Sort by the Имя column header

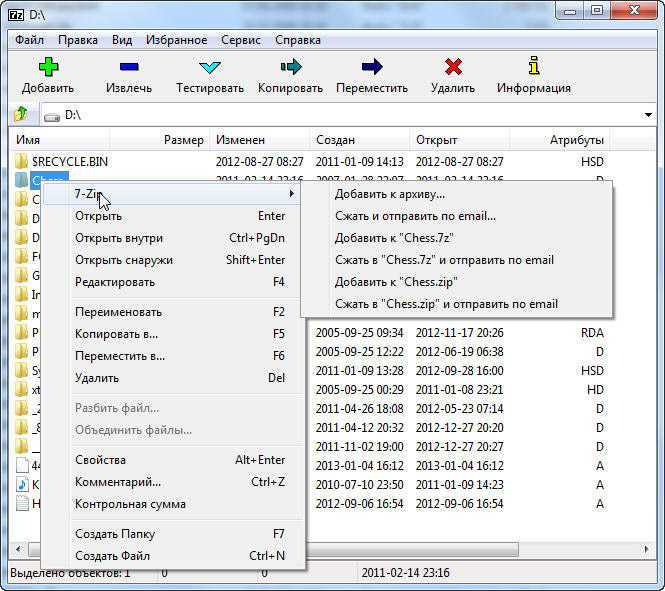pyautogui.click(x=60, y=140)
